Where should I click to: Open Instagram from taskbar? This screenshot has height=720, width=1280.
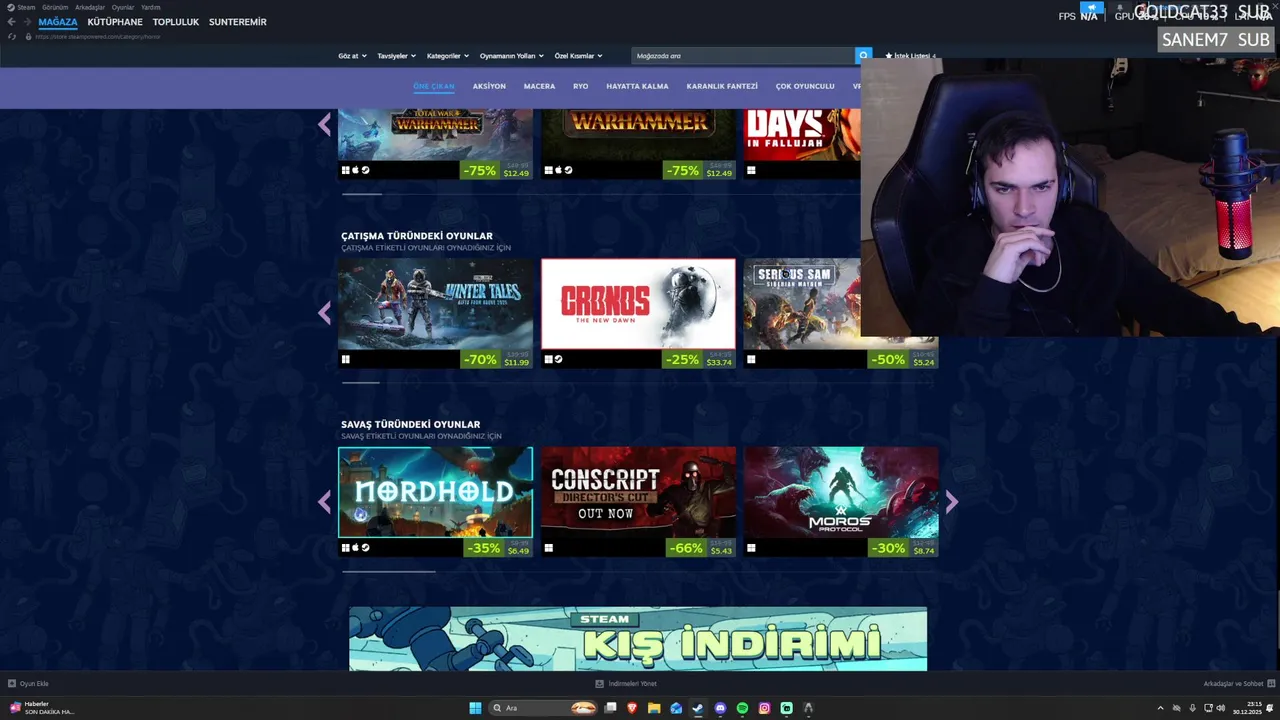click(764, 708)
